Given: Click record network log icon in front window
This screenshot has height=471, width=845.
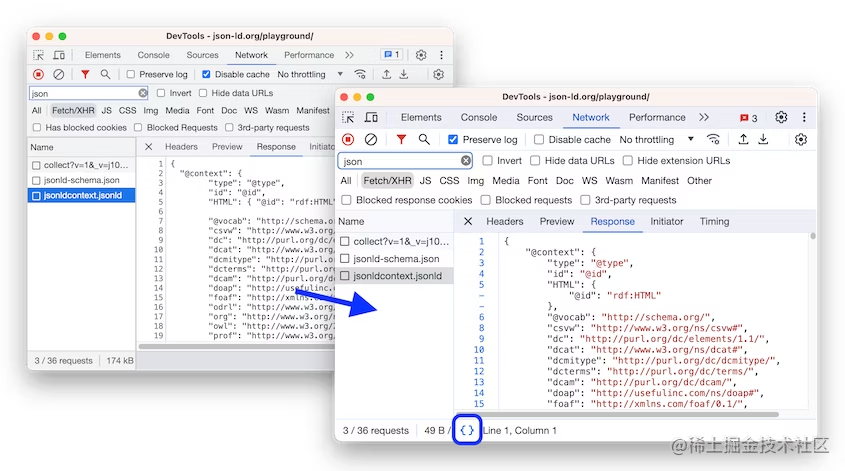Looking at the screenshot, I should point(348,140).
